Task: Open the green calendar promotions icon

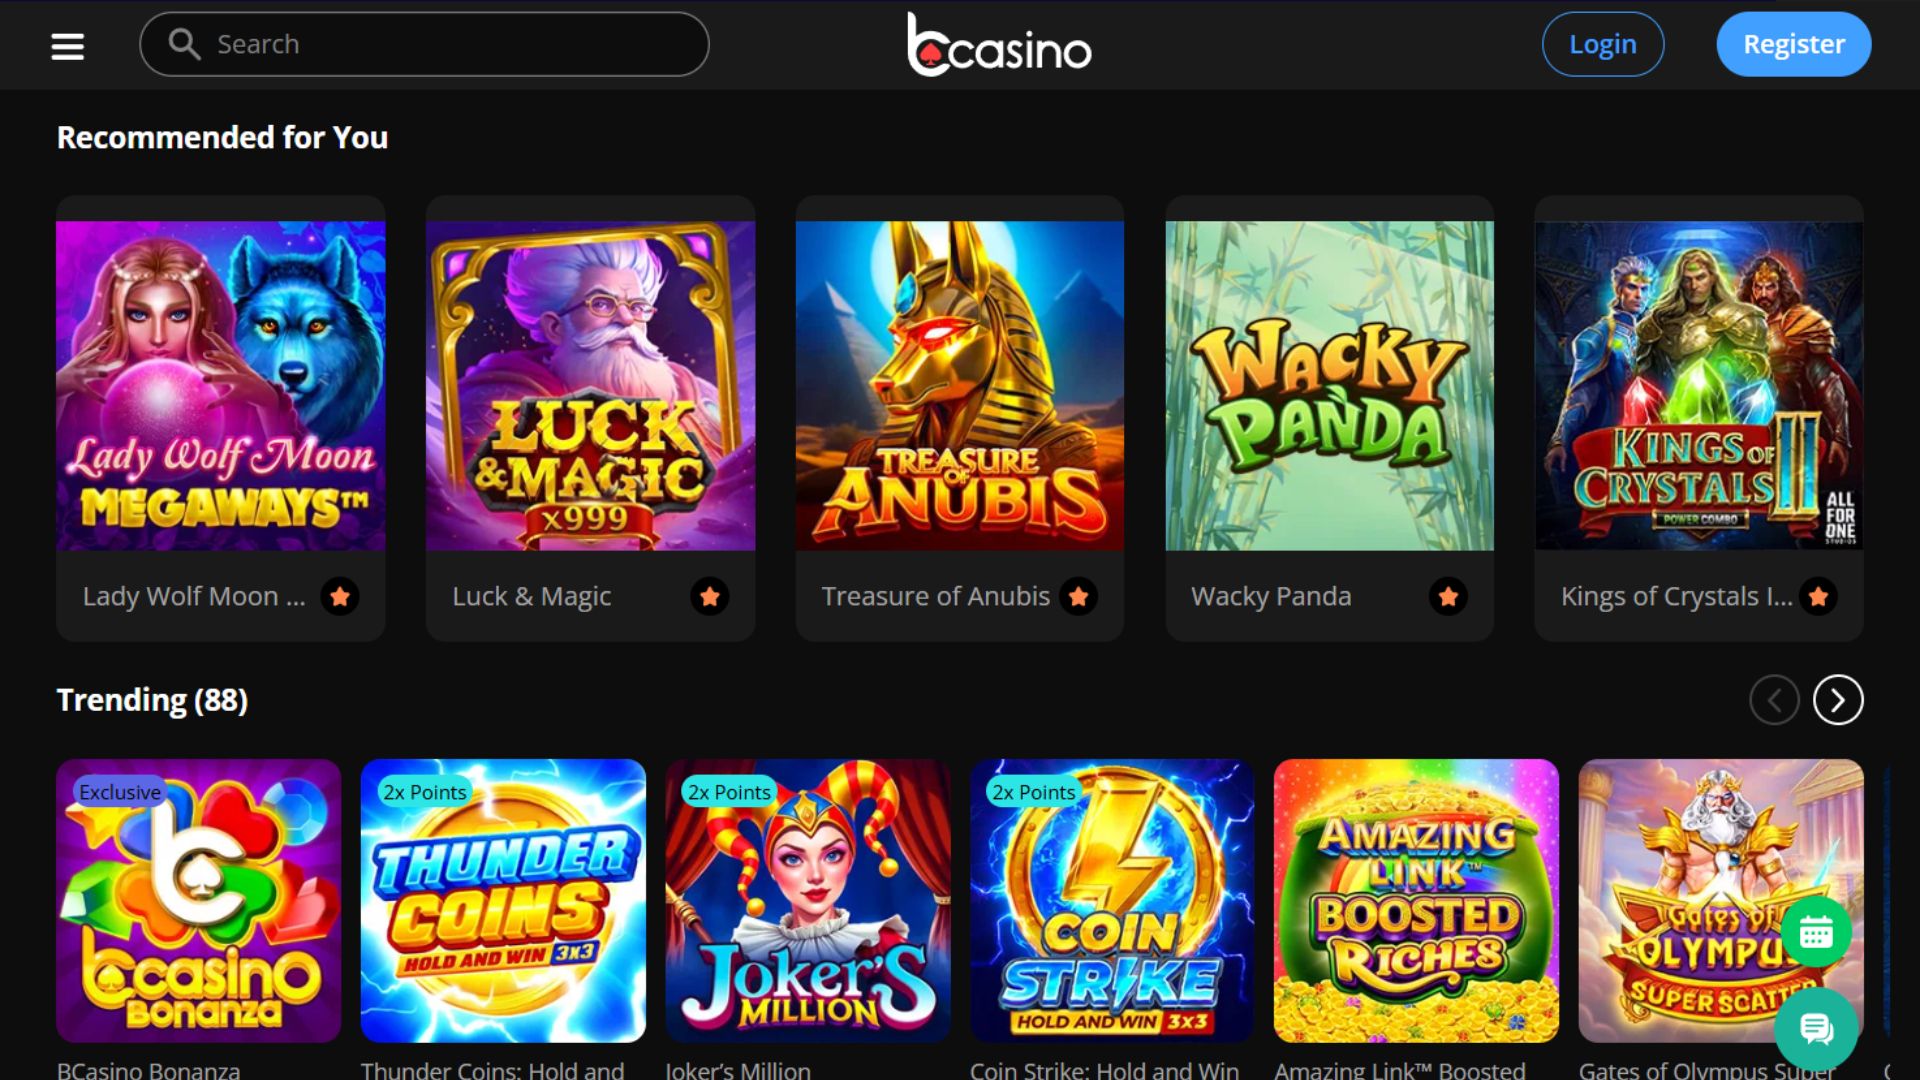Action: (x=1816, y=932)
